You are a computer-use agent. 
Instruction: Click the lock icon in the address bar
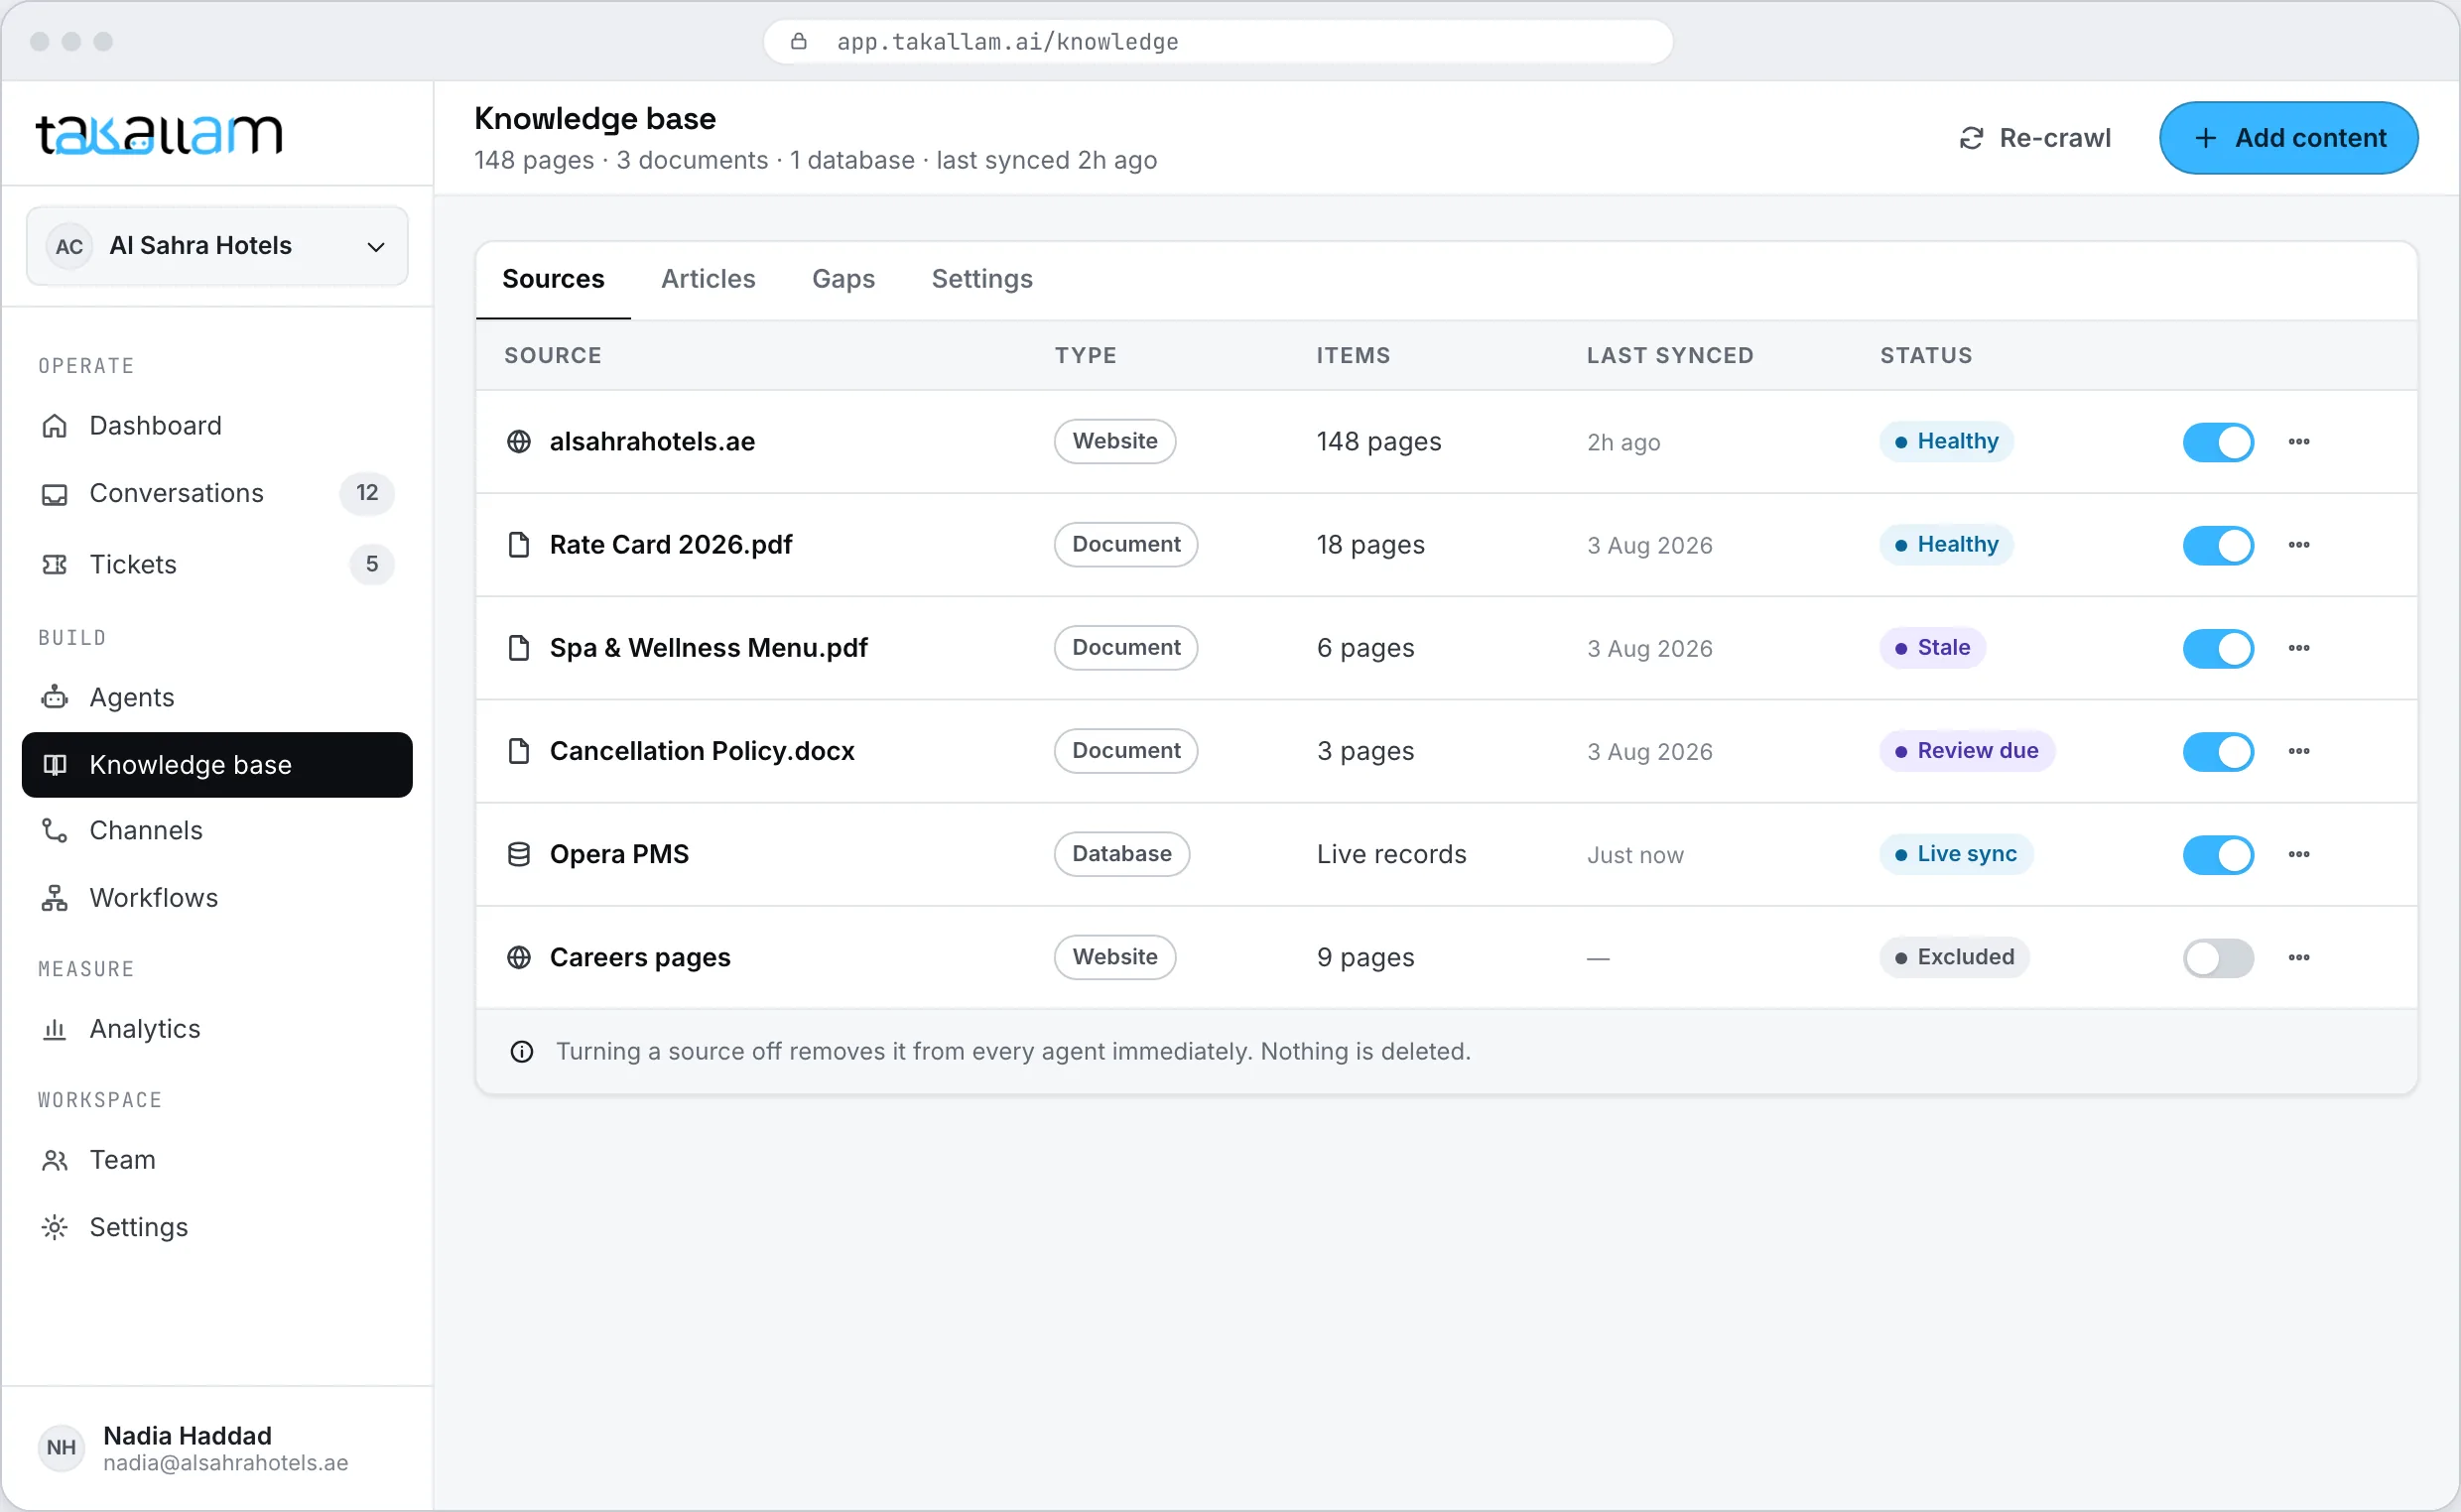[798, 41]
